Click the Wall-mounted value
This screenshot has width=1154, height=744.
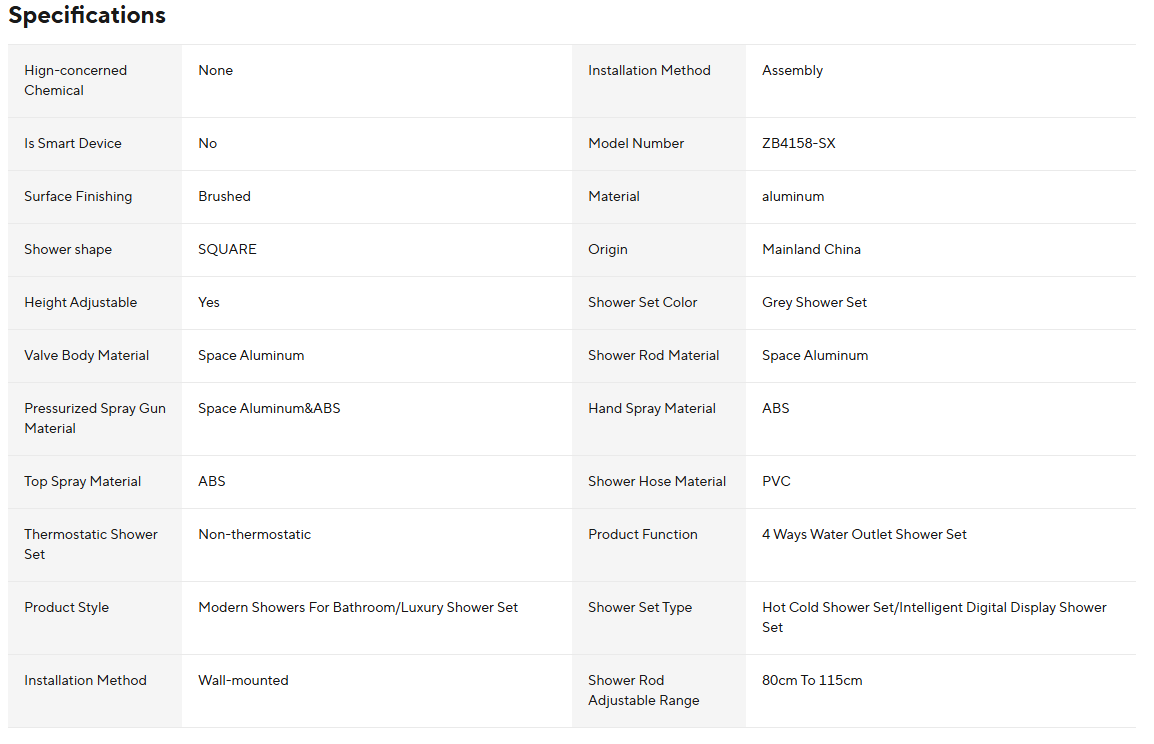pos(244,681)
